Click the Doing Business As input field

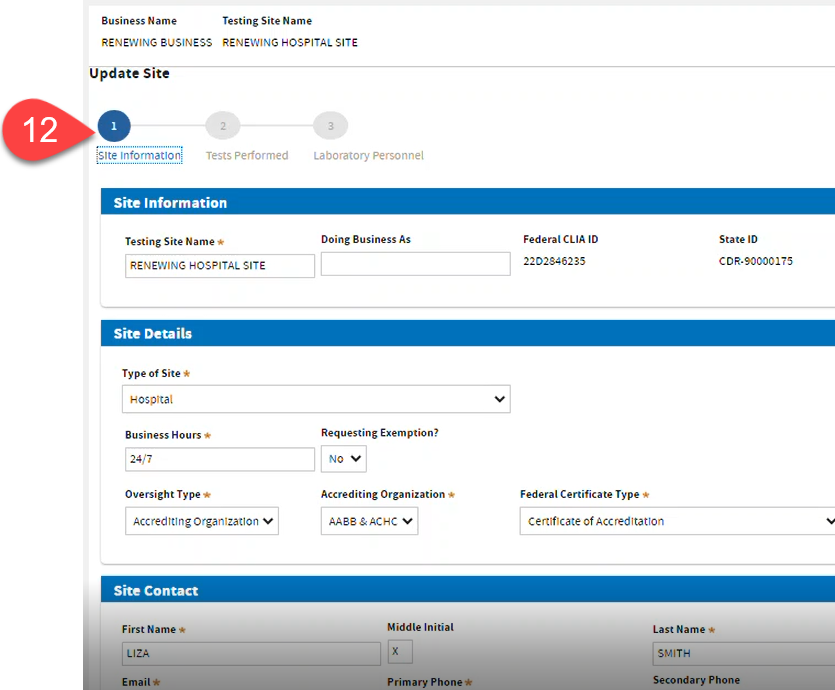tap(415, 264)
